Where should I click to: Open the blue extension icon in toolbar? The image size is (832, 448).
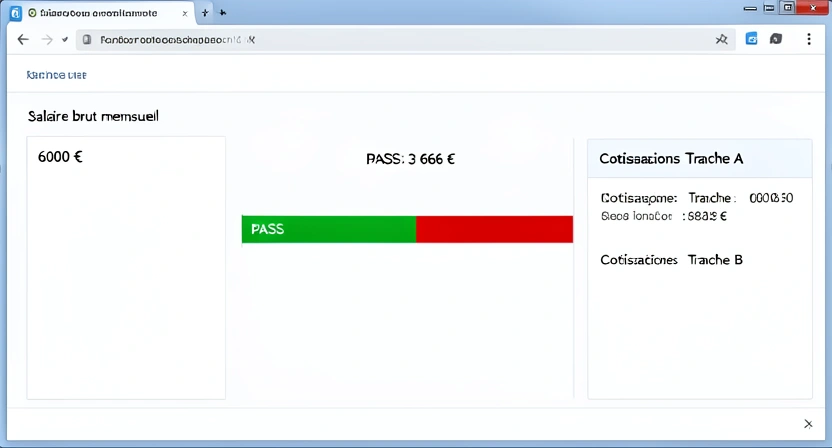click(752, 40)
